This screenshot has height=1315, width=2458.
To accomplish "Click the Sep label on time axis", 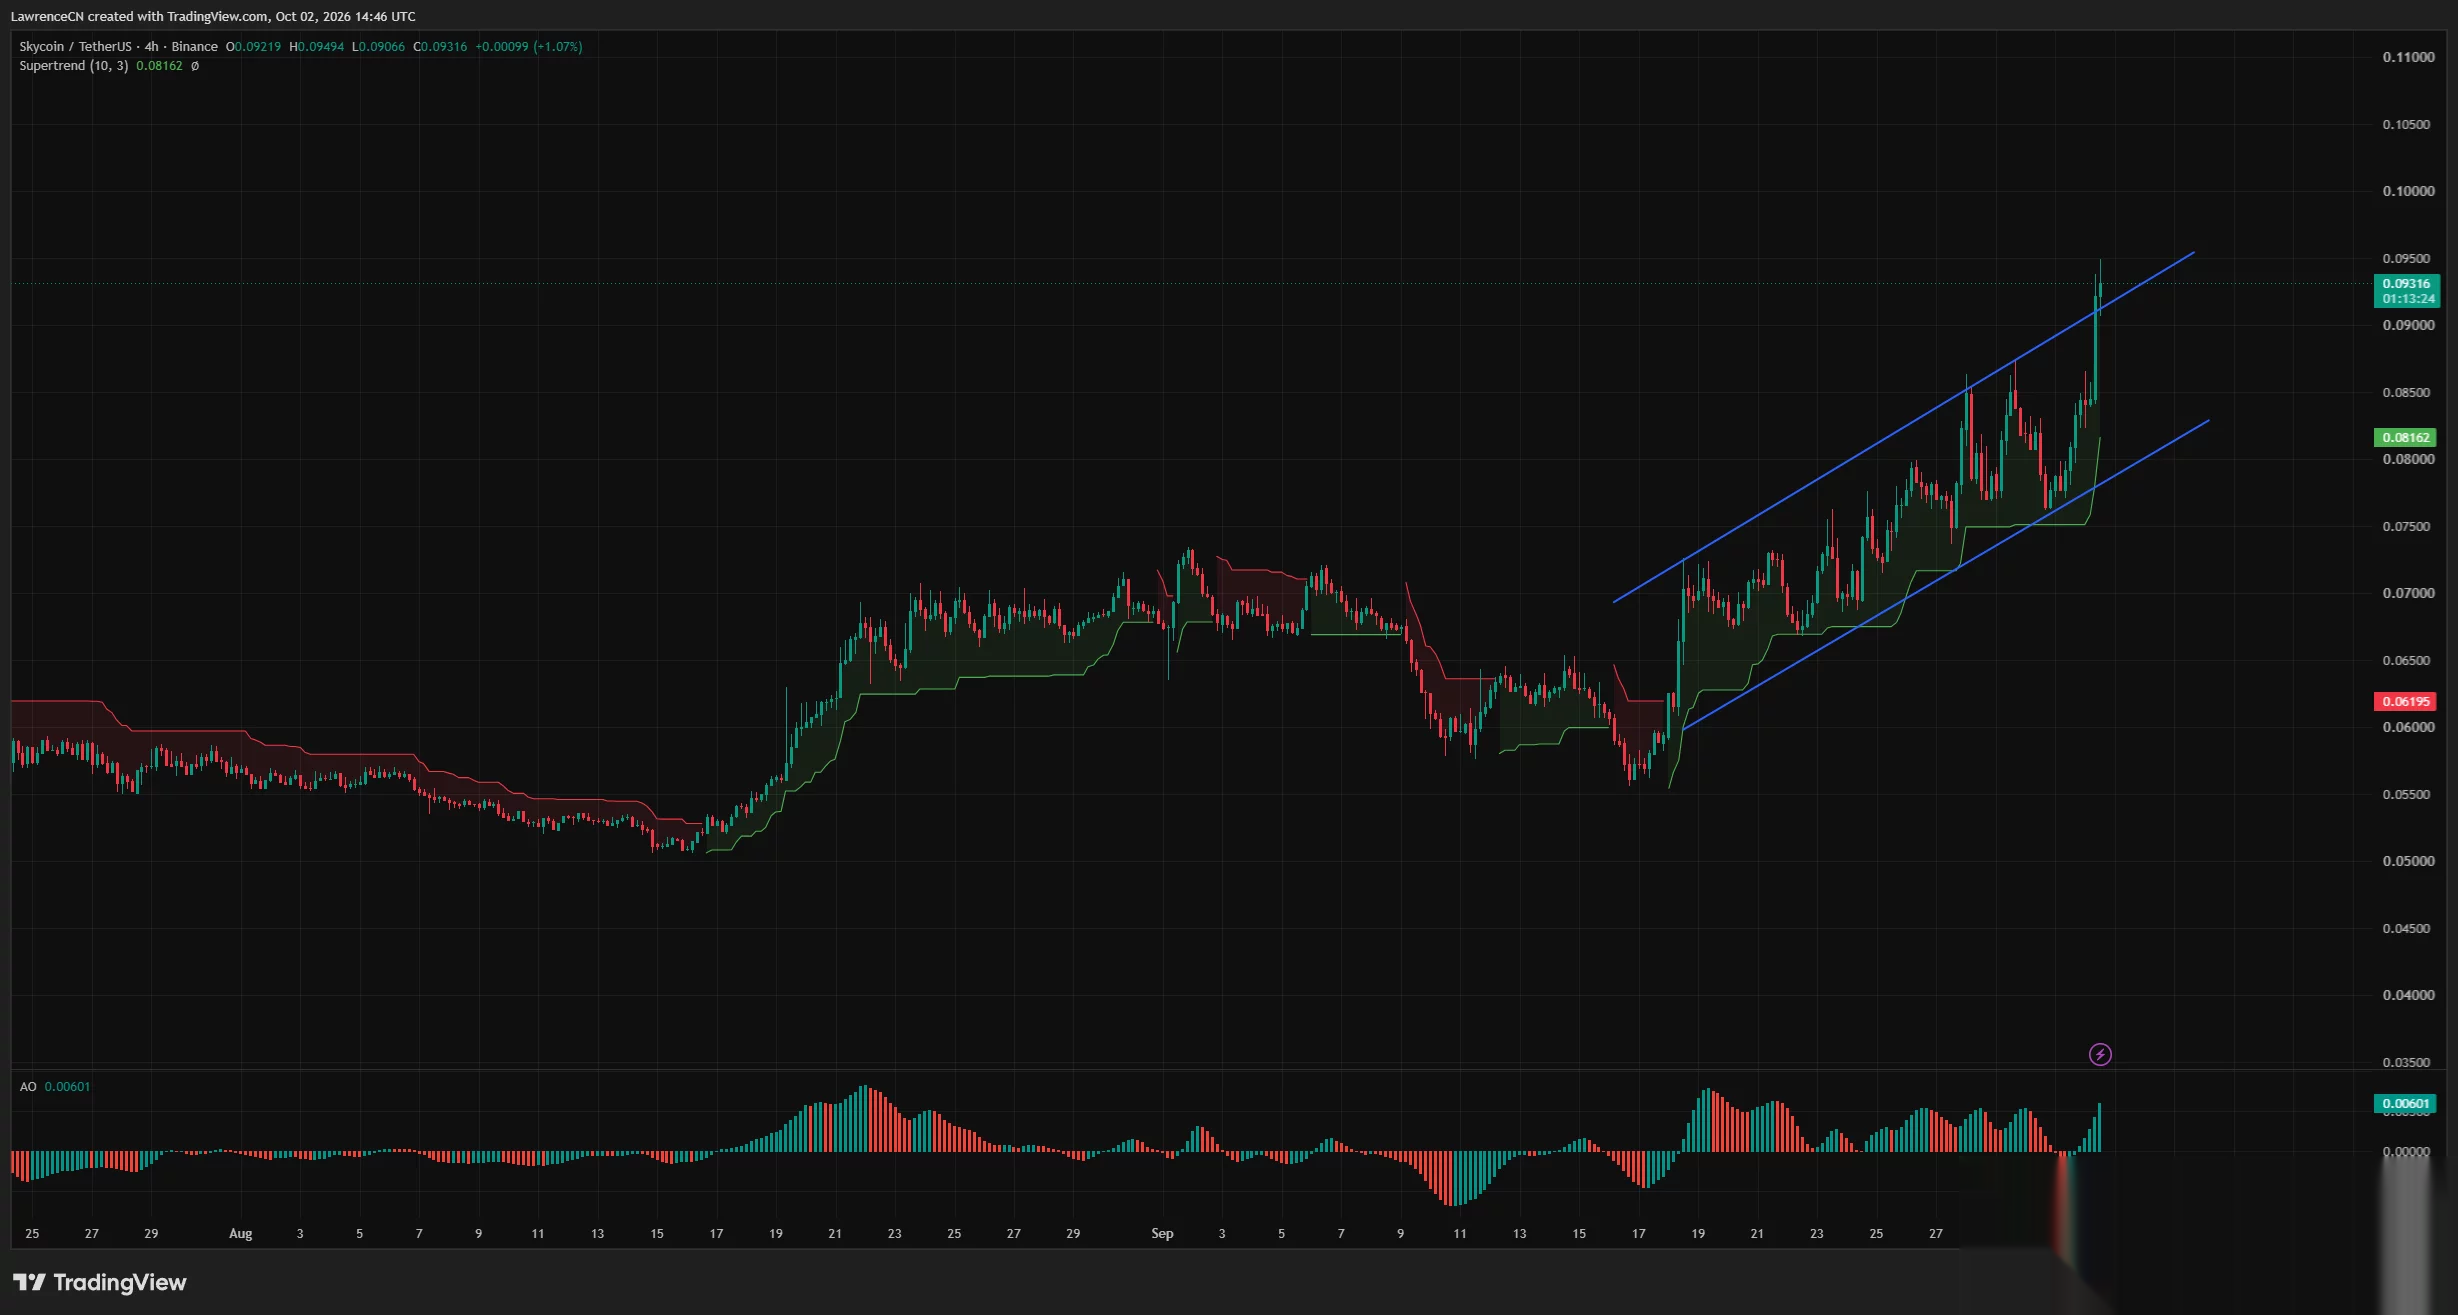I will click(x=1162, y=1233).
